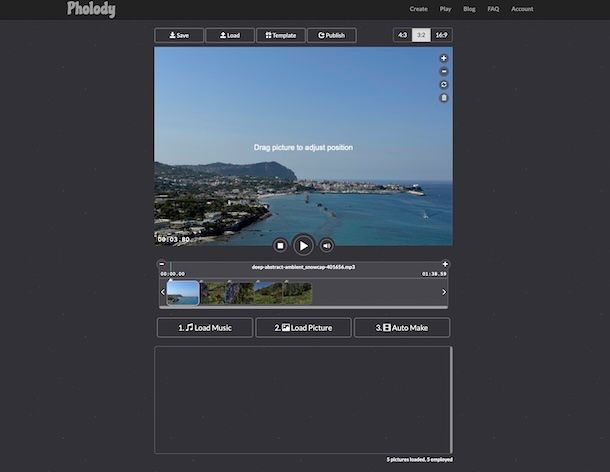Click the timeline plus icon
This screenshot has width=610, height=472.
pos(445,264)
